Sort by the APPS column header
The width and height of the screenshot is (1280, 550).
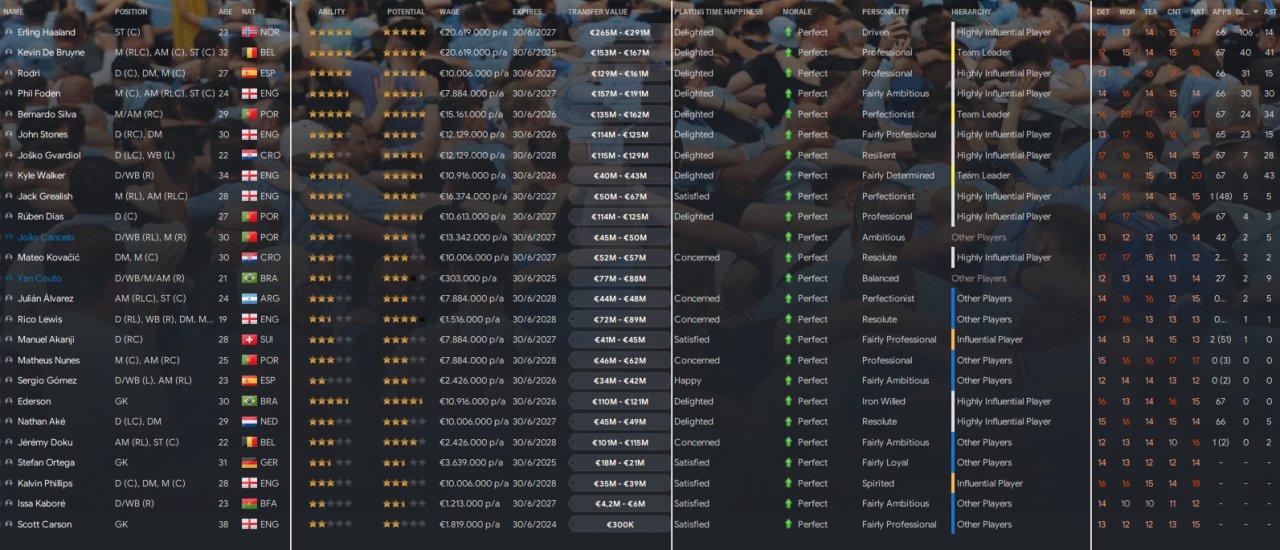pyautogui.click(x=1221, y=11)
